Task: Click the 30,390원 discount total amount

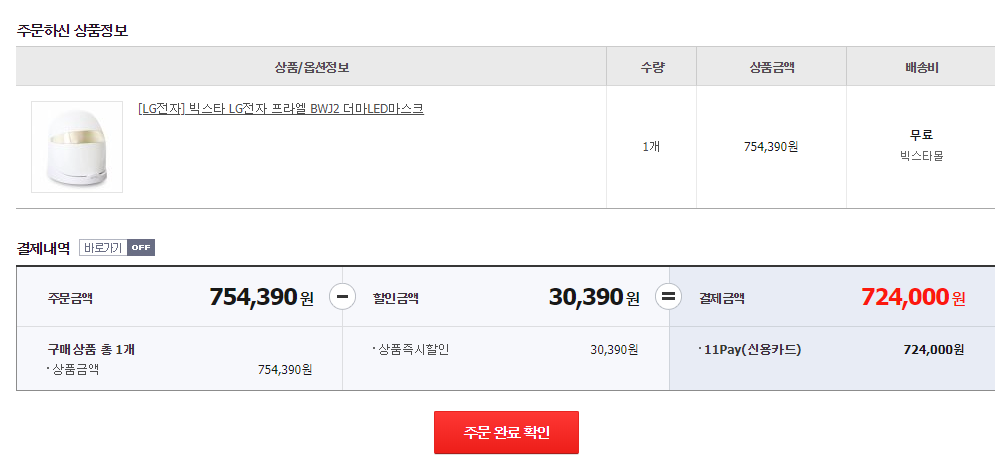Action: pos(594,297)
